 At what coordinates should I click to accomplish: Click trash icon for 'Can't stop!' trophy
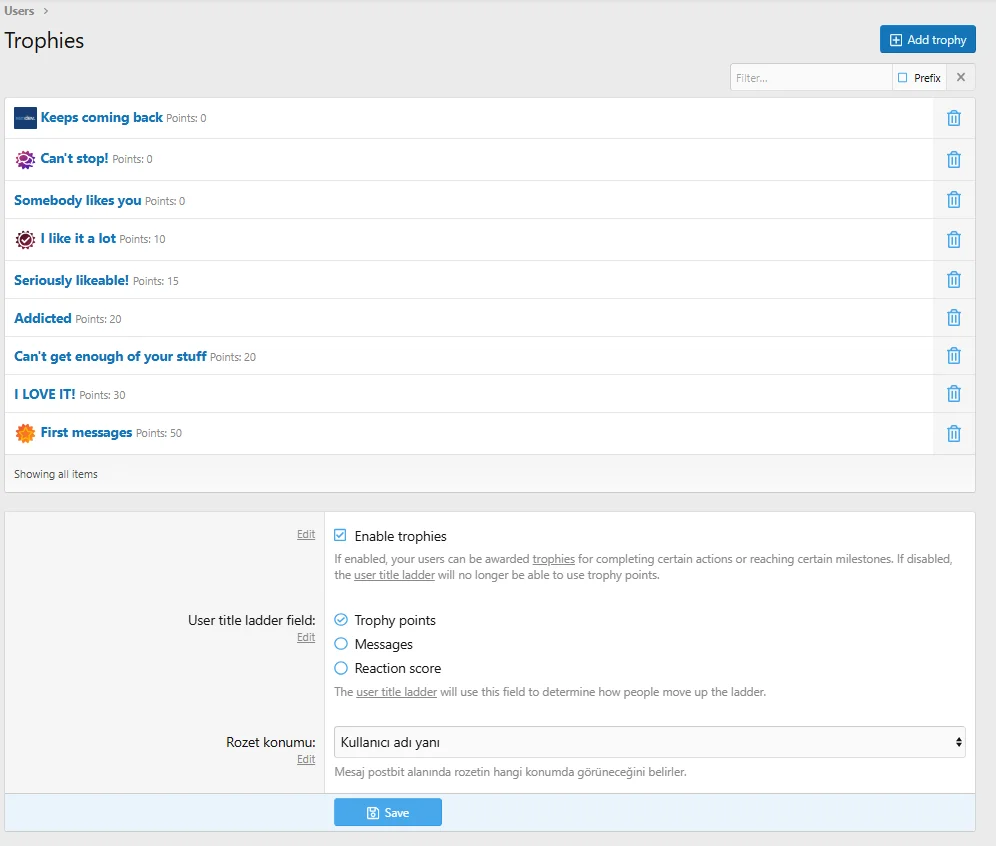tap(953, 160)
